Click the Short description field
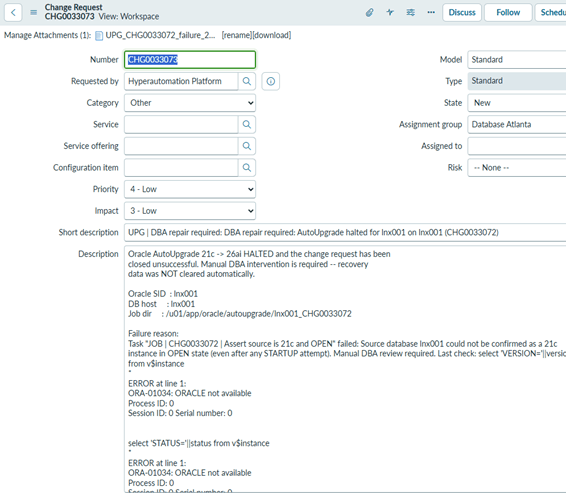This screenshot has width=566, height=499. [x=345, y=233]
